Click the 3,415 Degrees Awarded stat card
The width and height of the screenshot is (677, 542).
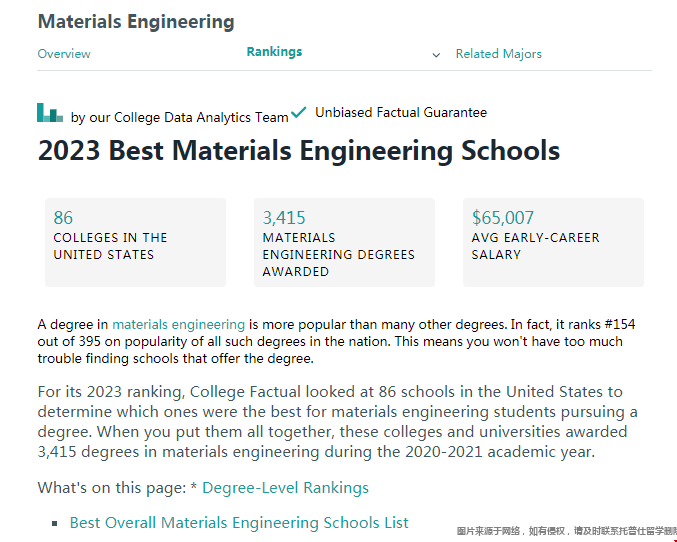coord(343,242)
